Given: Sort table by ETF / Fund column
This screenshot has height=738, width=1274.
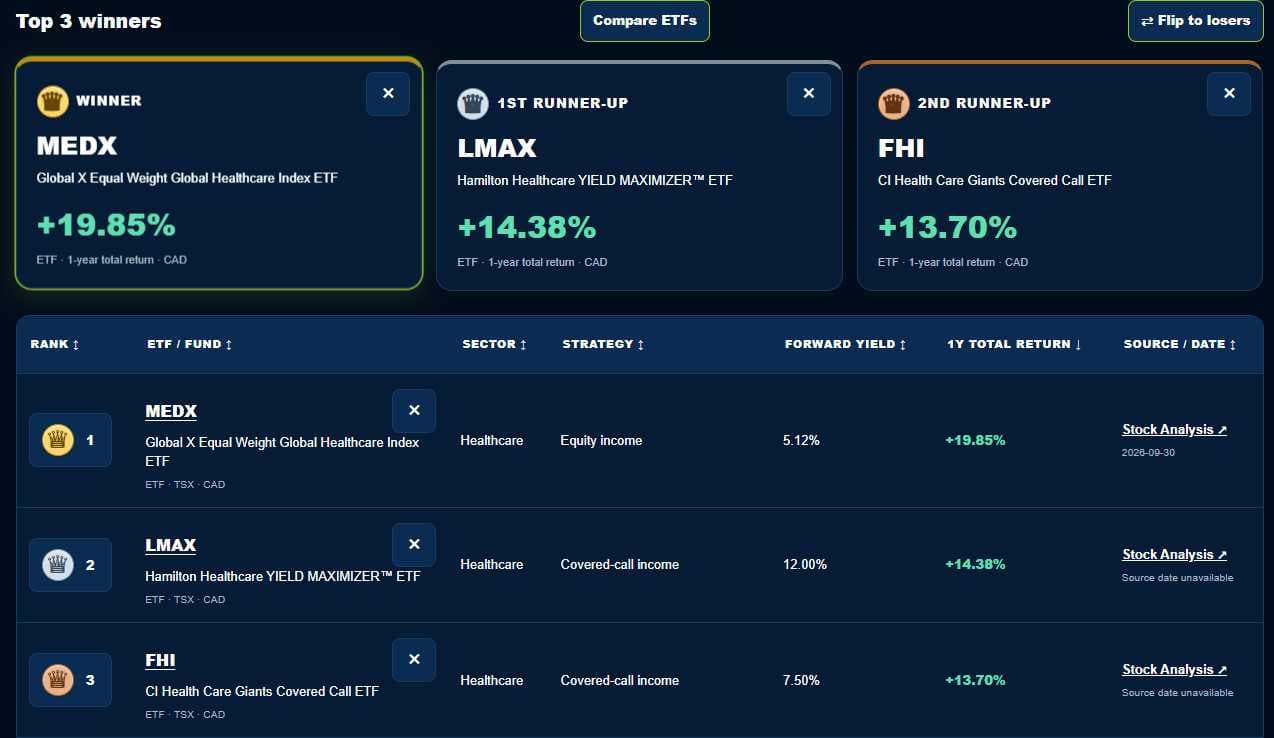Looking at the screenshot, I should [x=190, y=344].
